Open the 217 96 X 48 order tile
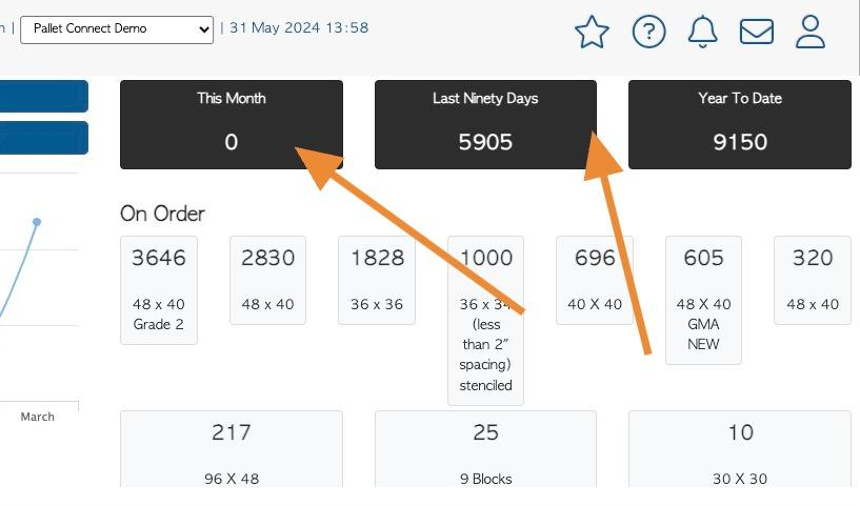The width and height of the screenshot is (860, 506). coord(231,449)
